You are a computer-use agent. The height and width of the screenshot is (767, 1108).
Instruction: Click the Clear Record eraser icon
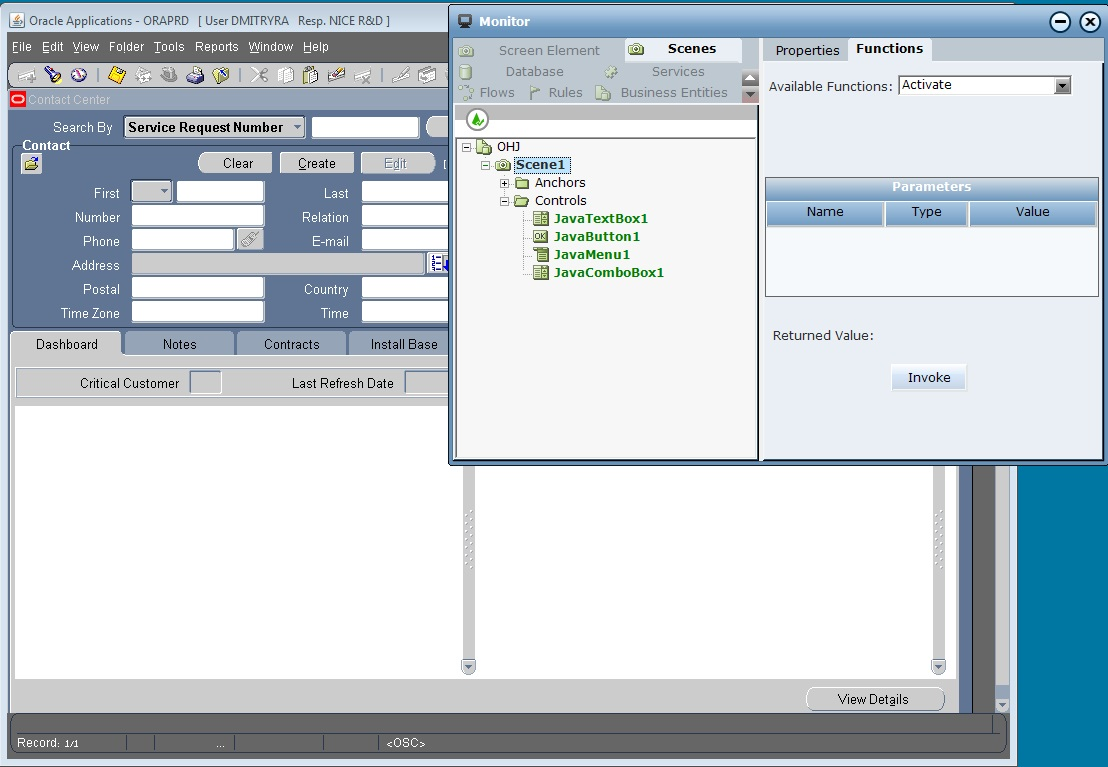[336, 74]
